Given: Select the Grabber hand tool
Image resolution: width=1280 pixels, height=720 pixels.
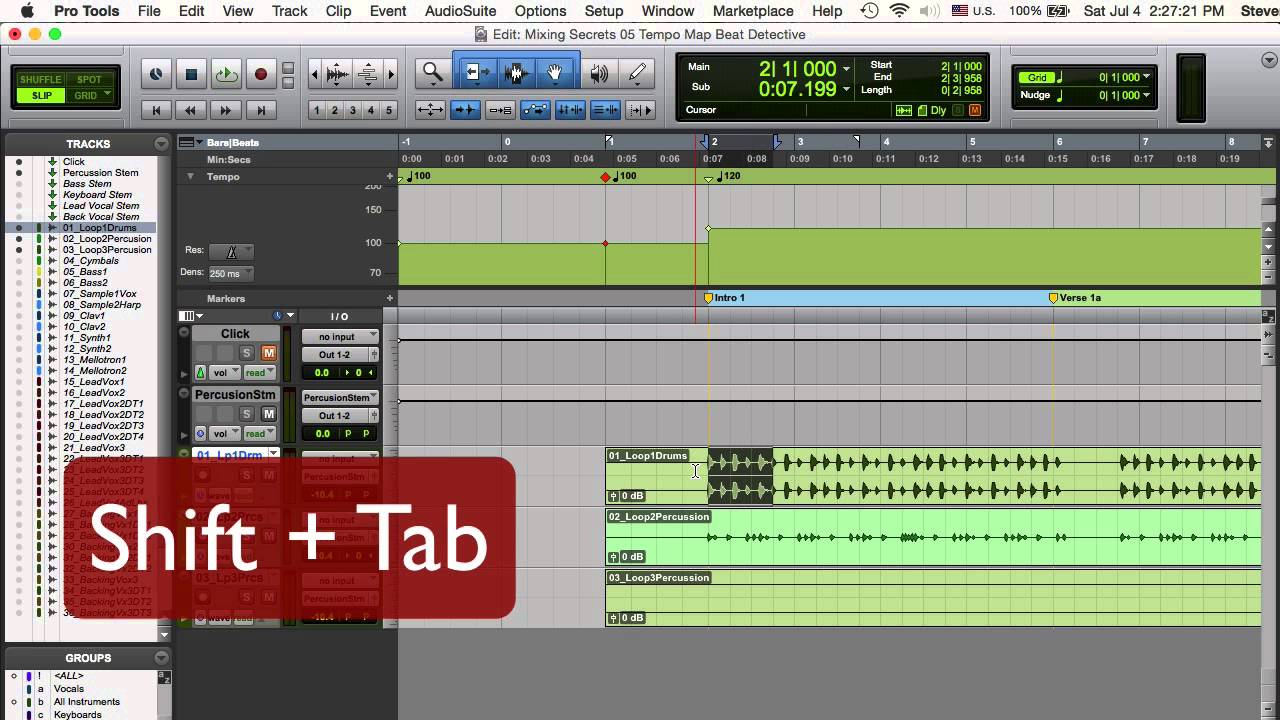Looking at the screenshot, I should (x=554, y=73).
